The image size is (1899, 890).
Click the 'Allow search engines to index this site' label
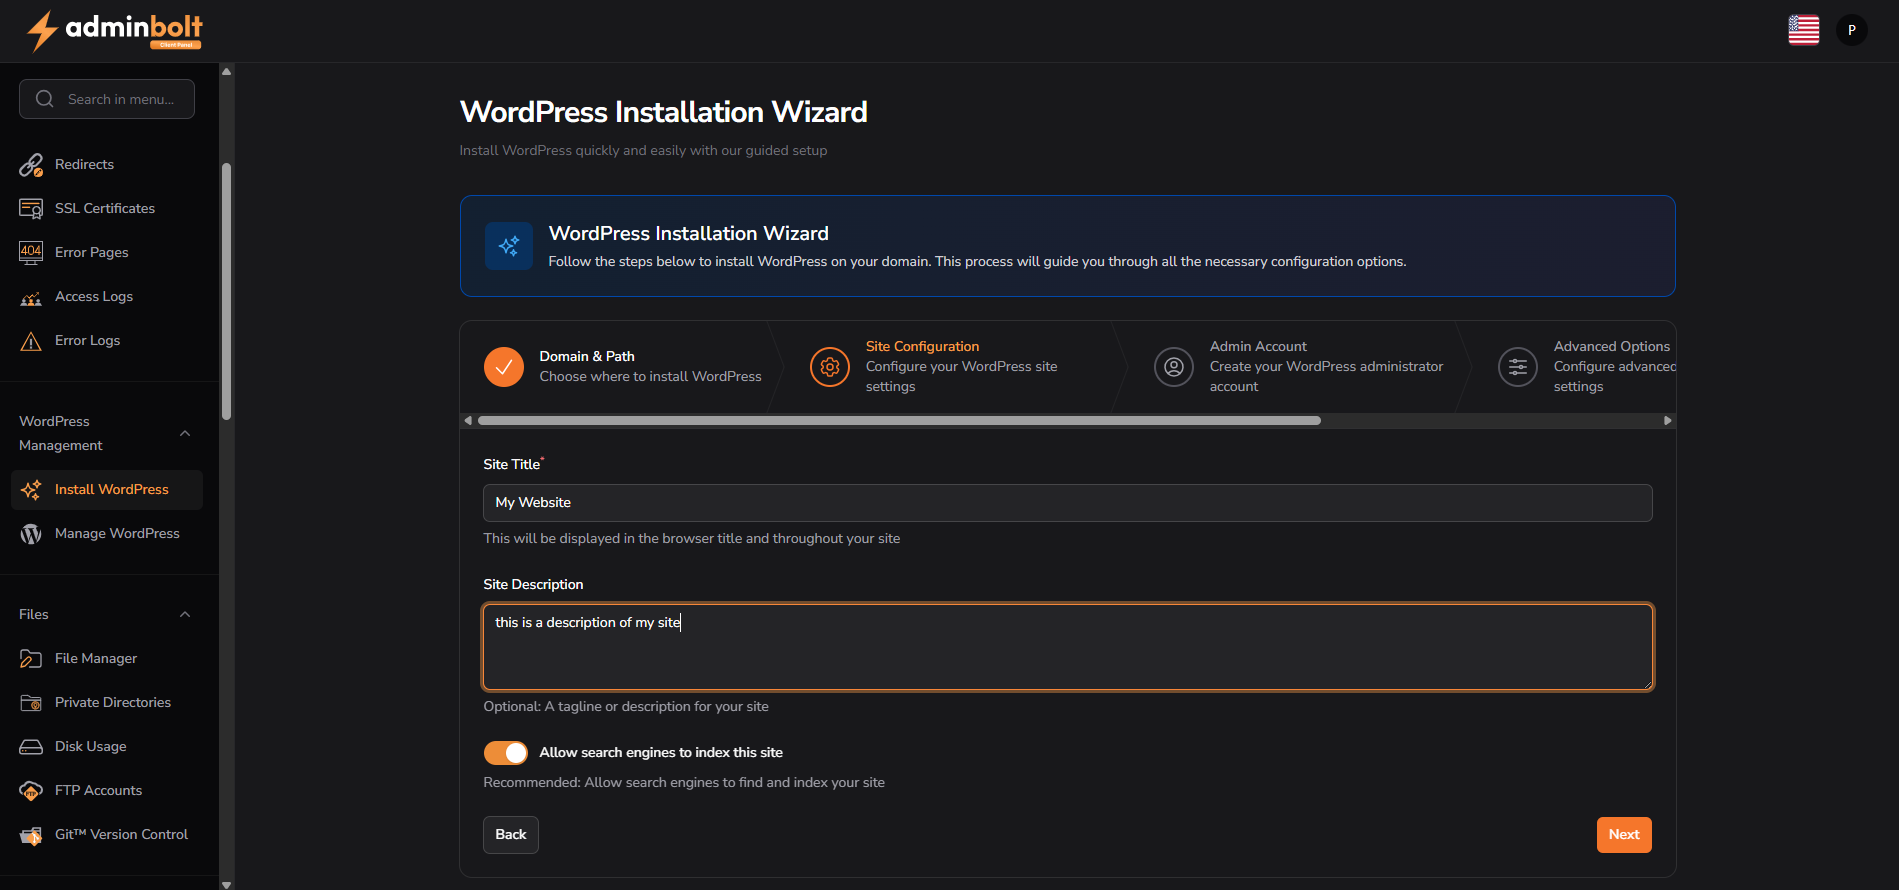661,753
